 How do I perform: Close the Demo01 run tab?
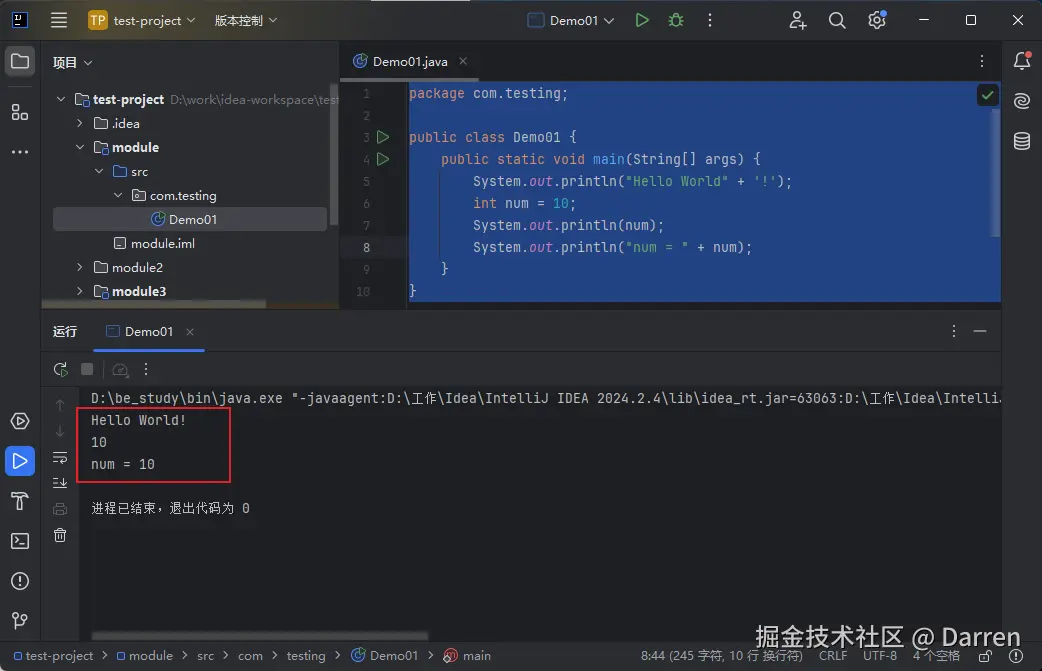[x=190, y=332]
